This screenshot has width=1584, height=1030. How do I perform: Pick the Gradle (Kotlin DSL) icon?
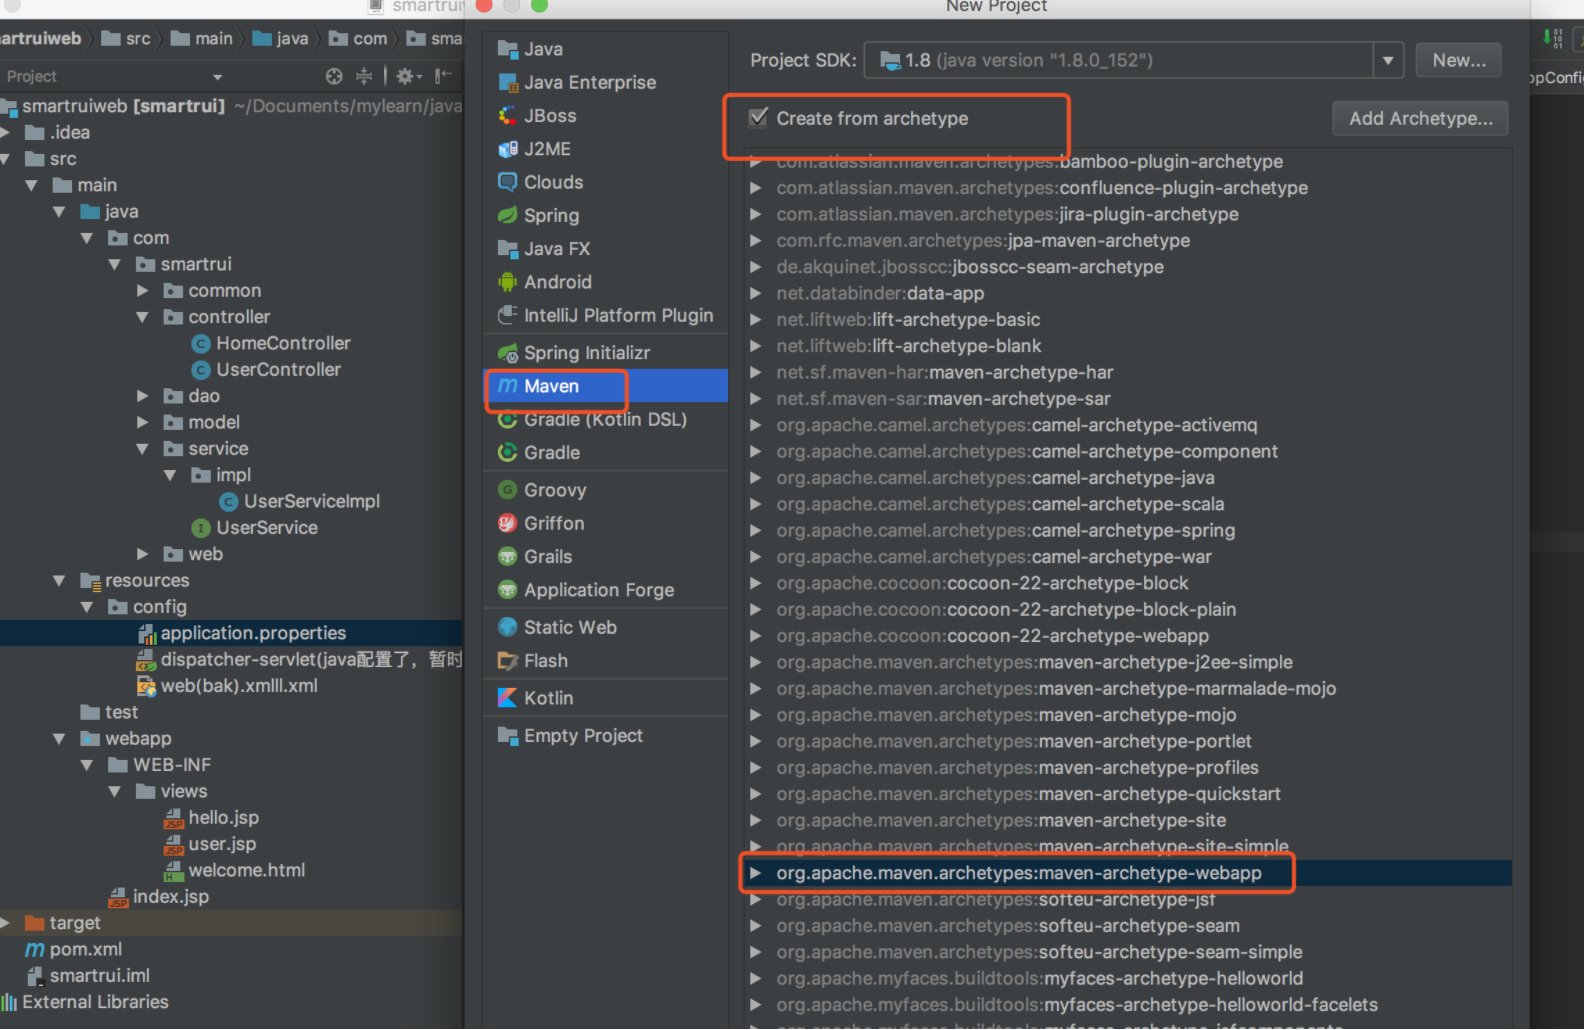coord(507,419)
